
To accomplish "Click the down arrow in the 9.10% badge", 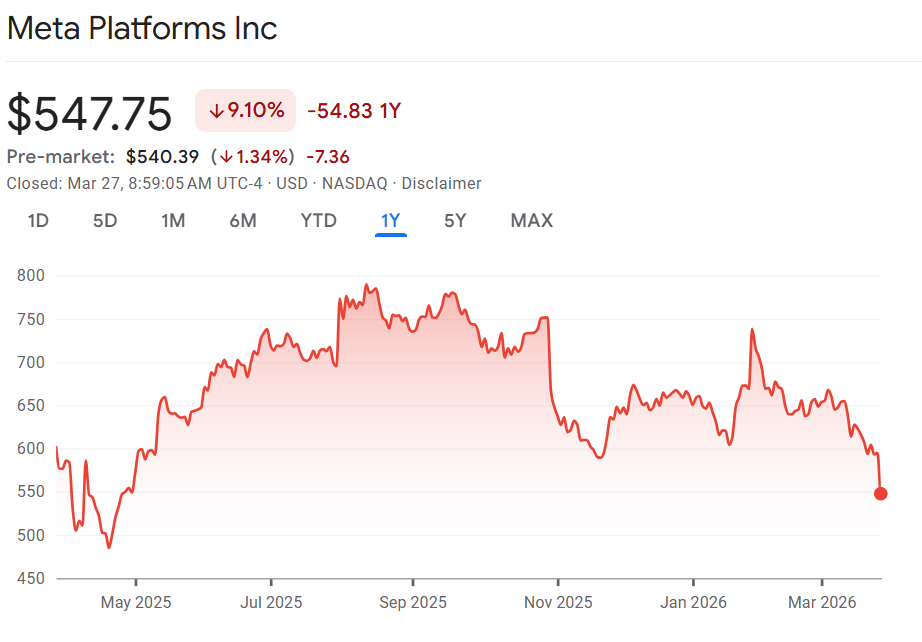I will point(216,111).
